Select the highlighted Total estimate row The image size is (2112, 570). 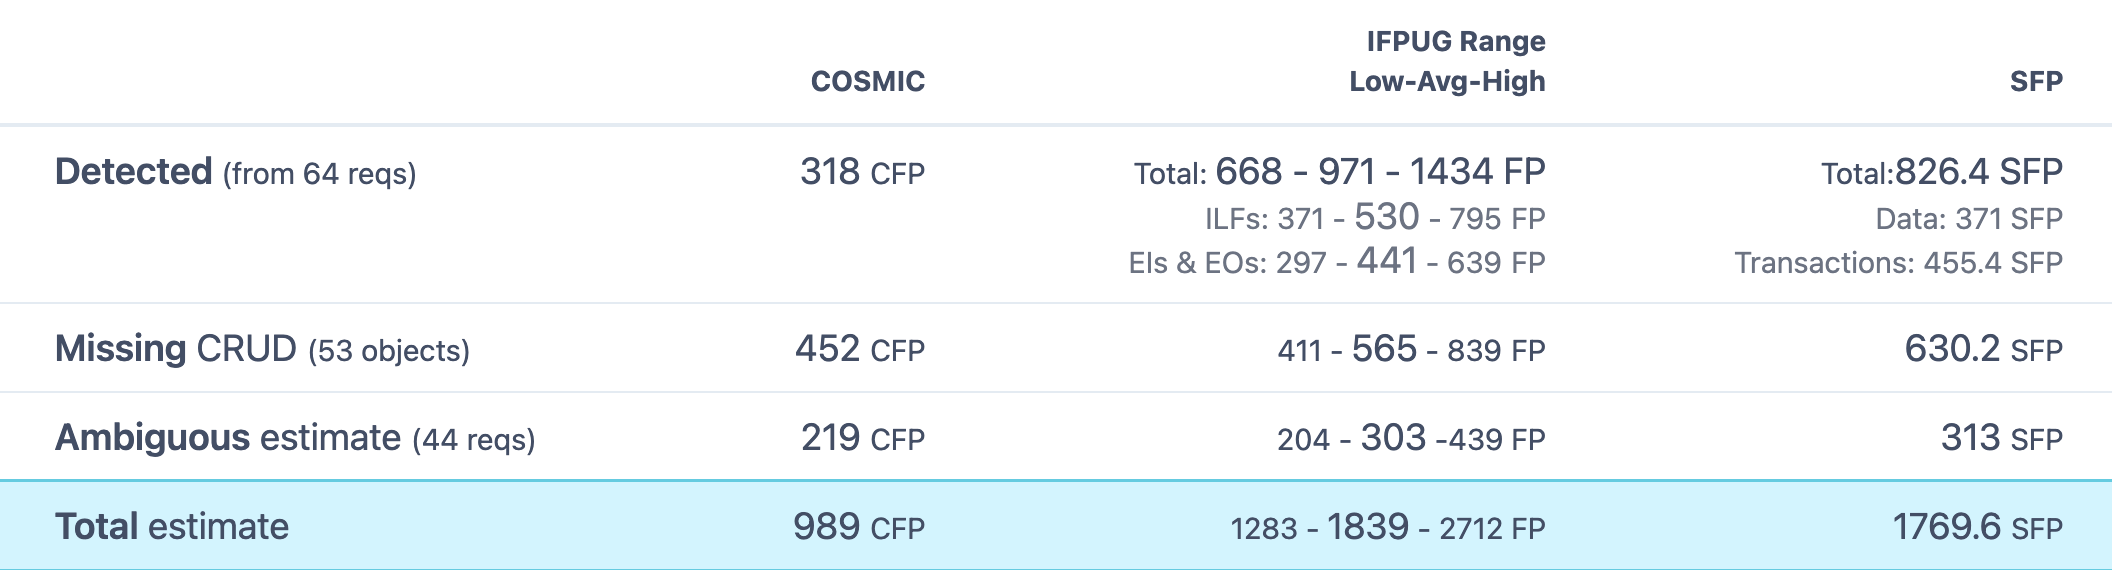1056,526
